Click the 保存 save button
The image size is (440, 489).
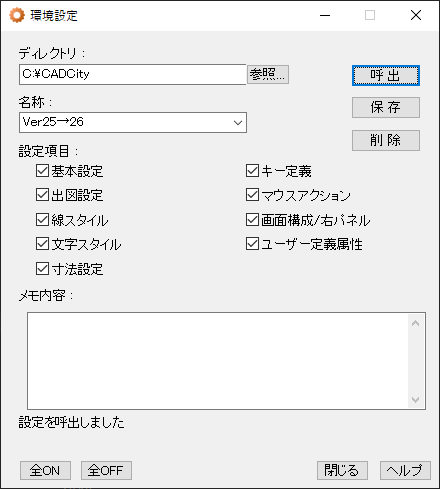point(386,107)
